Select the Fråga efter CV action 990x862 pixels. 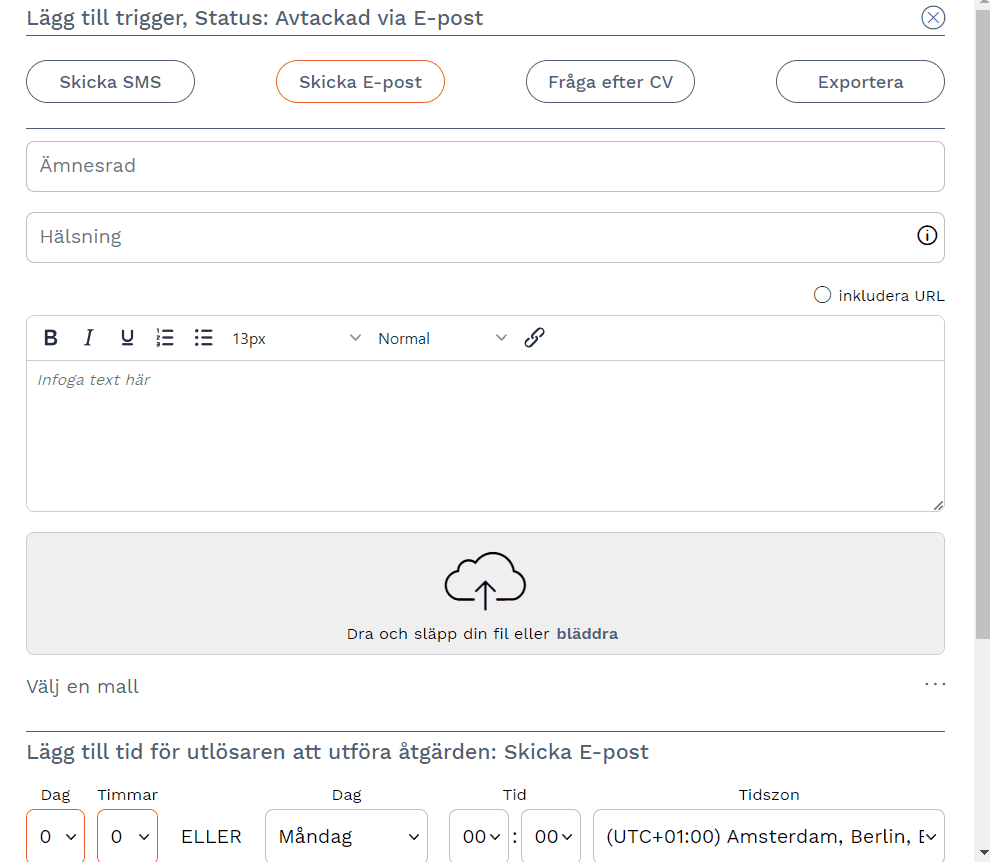[x=610, y=82]
